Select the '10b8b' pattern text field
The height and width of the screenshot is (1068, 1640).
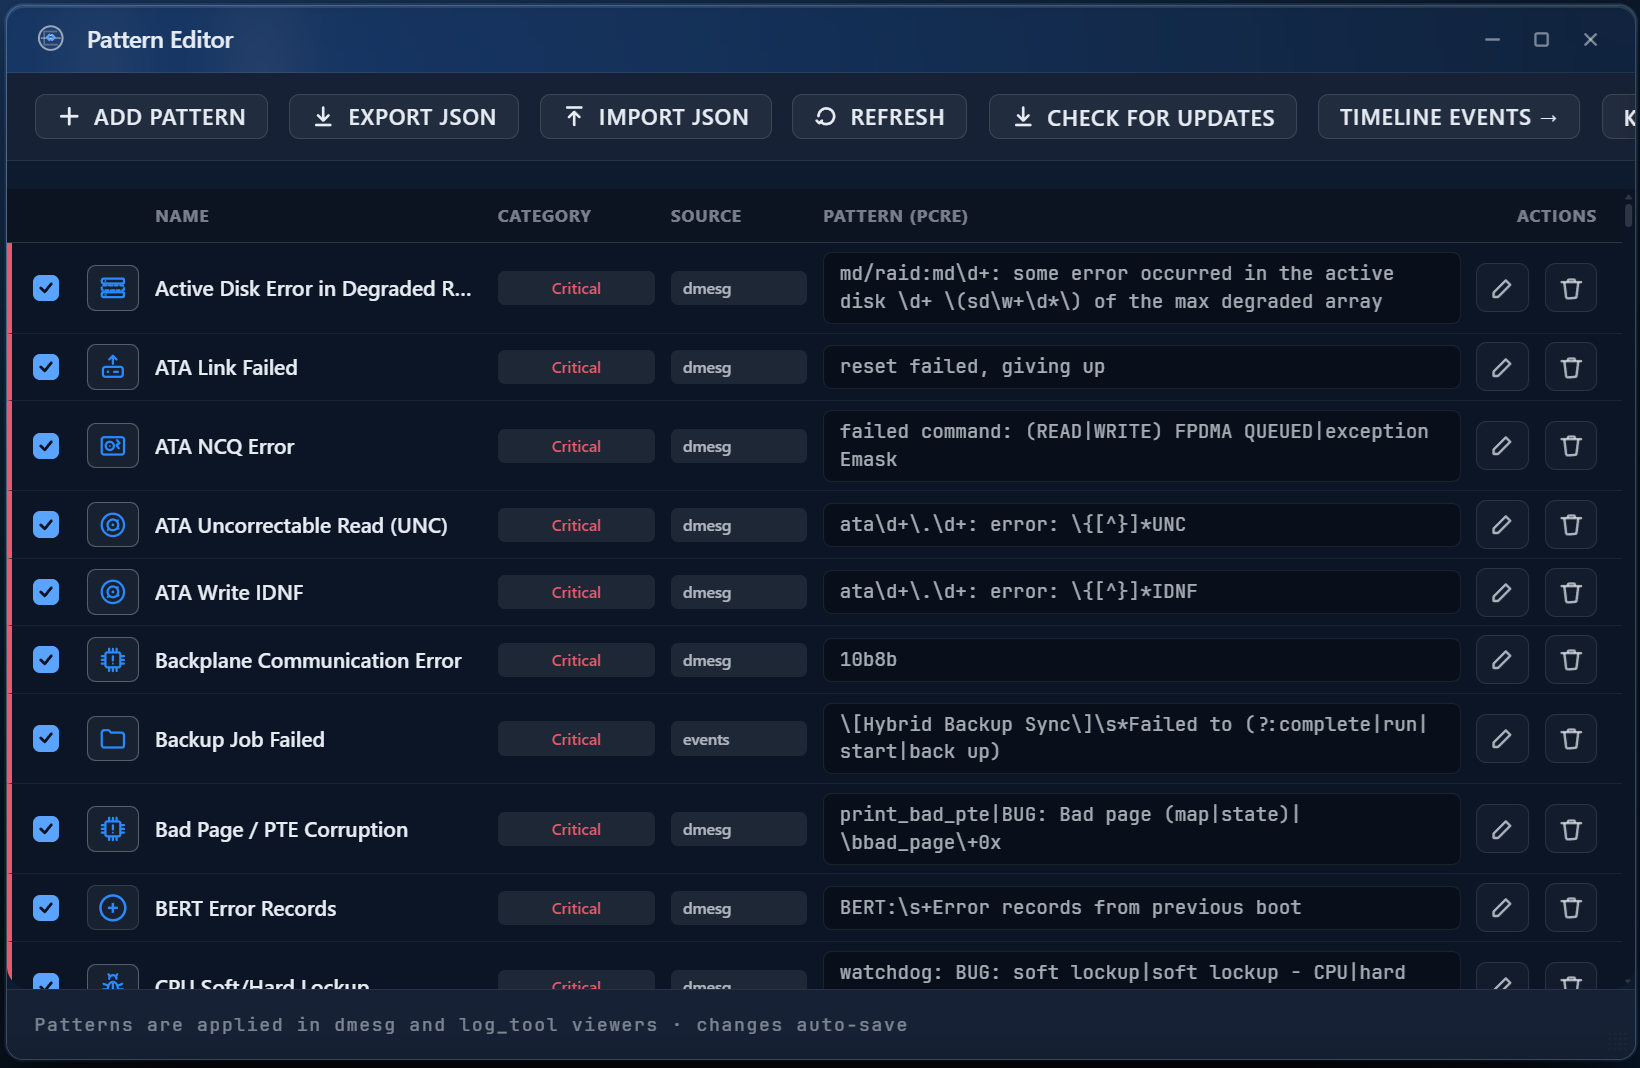coord(1141,660)
